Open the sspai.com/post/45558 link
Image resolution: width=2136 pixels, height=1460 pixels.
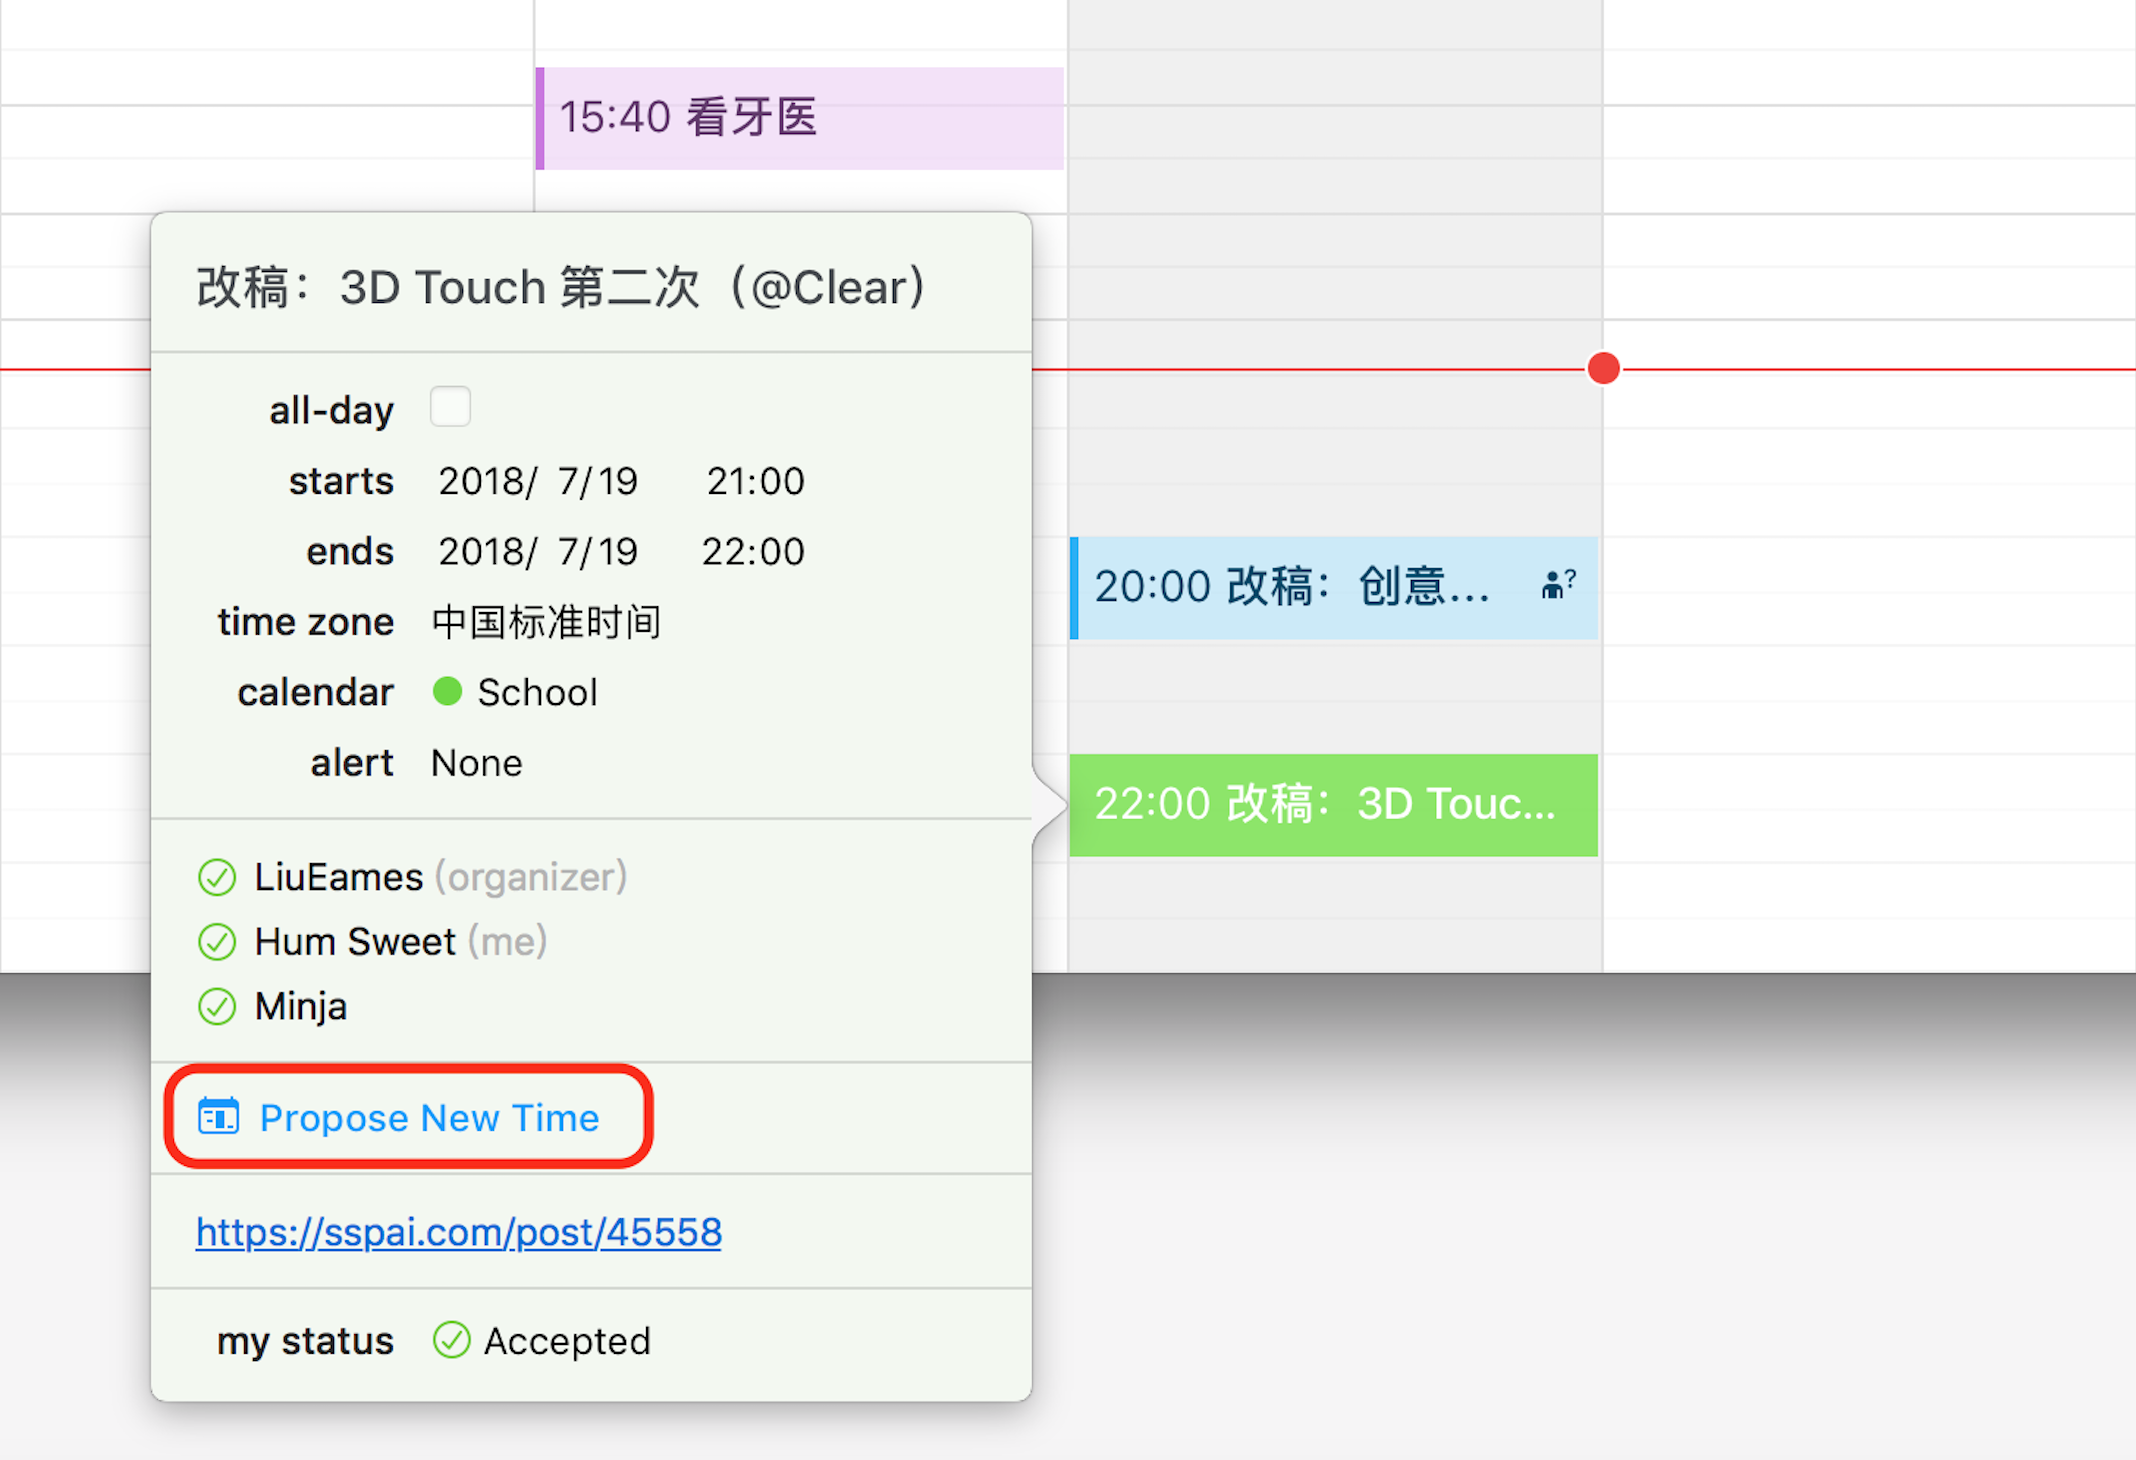(x=459, y=1232)
